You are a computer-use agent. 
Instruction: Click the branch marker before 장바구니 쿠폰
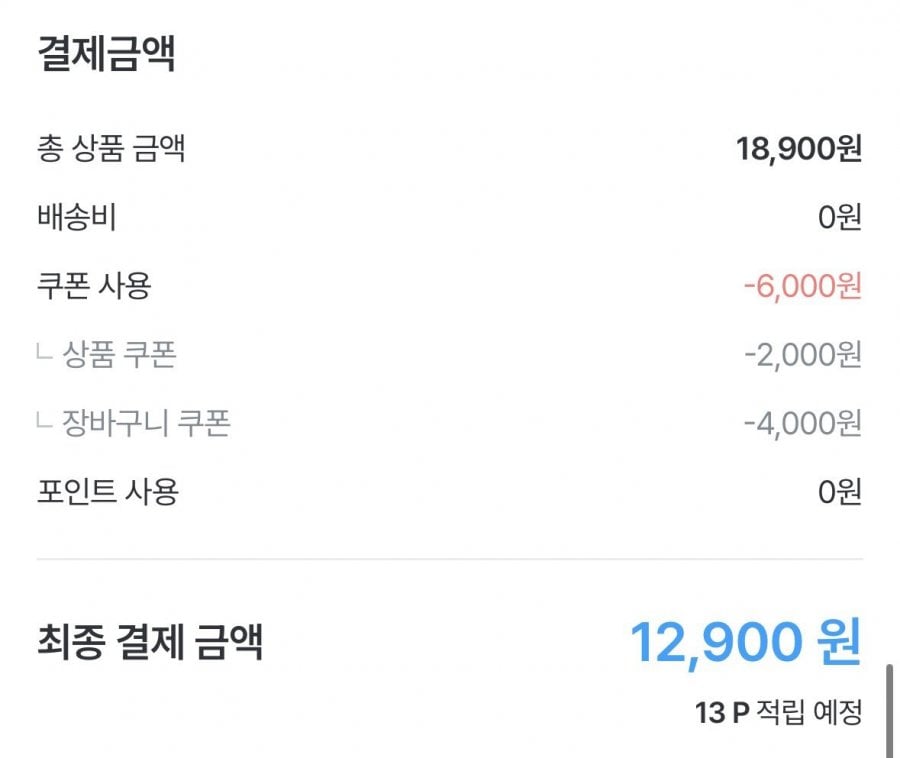coord(44,422)
